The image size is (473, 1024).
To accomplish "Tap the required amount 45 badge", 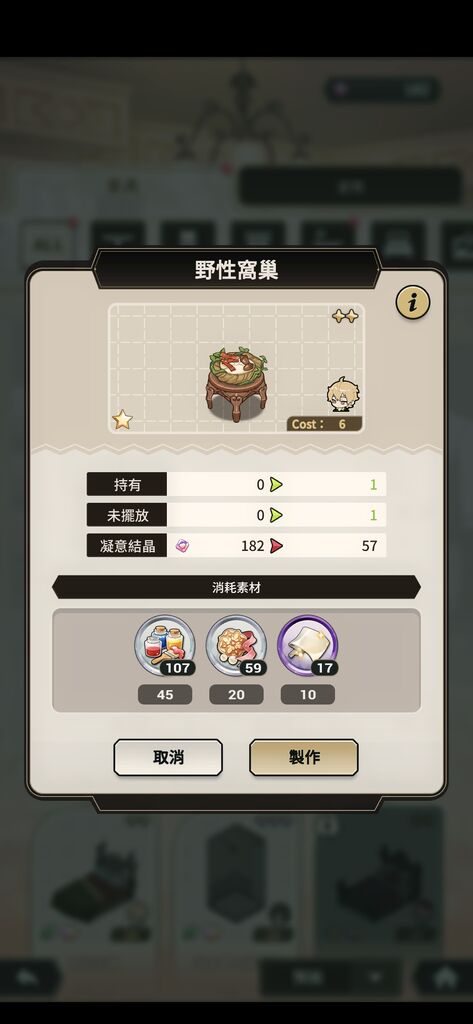I will coord(165,695).
